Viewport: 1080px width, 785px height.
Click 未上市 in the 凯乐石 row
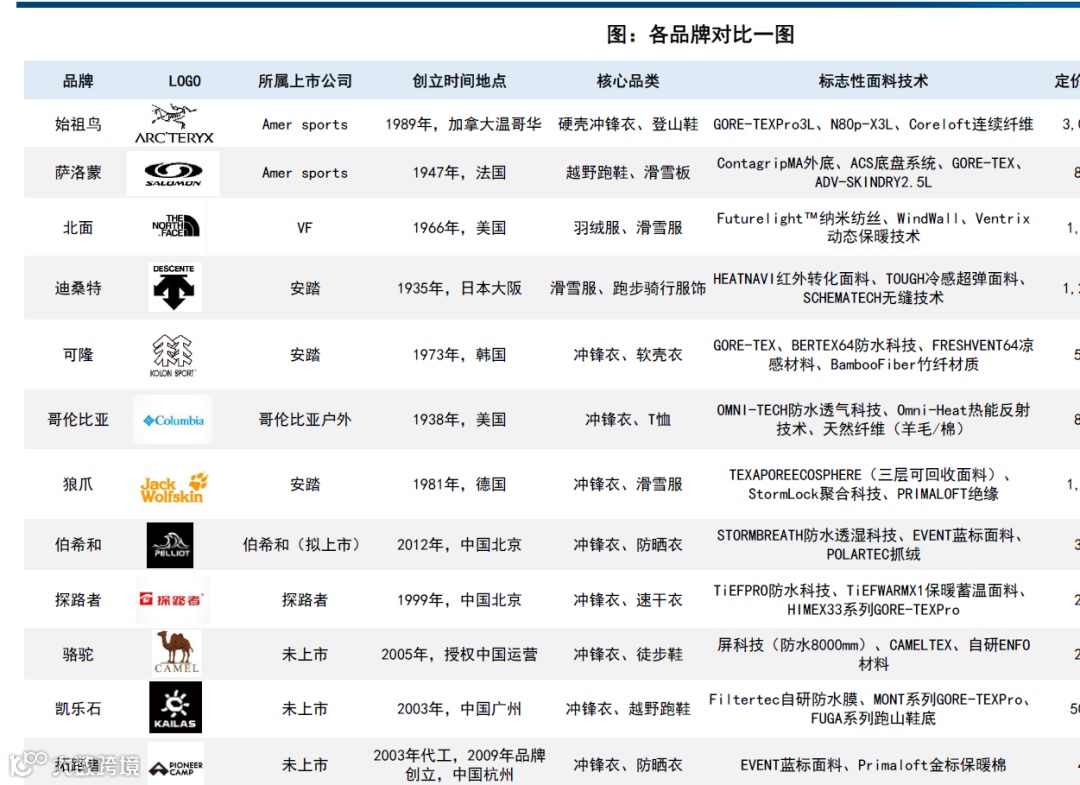tap(304, 709)
